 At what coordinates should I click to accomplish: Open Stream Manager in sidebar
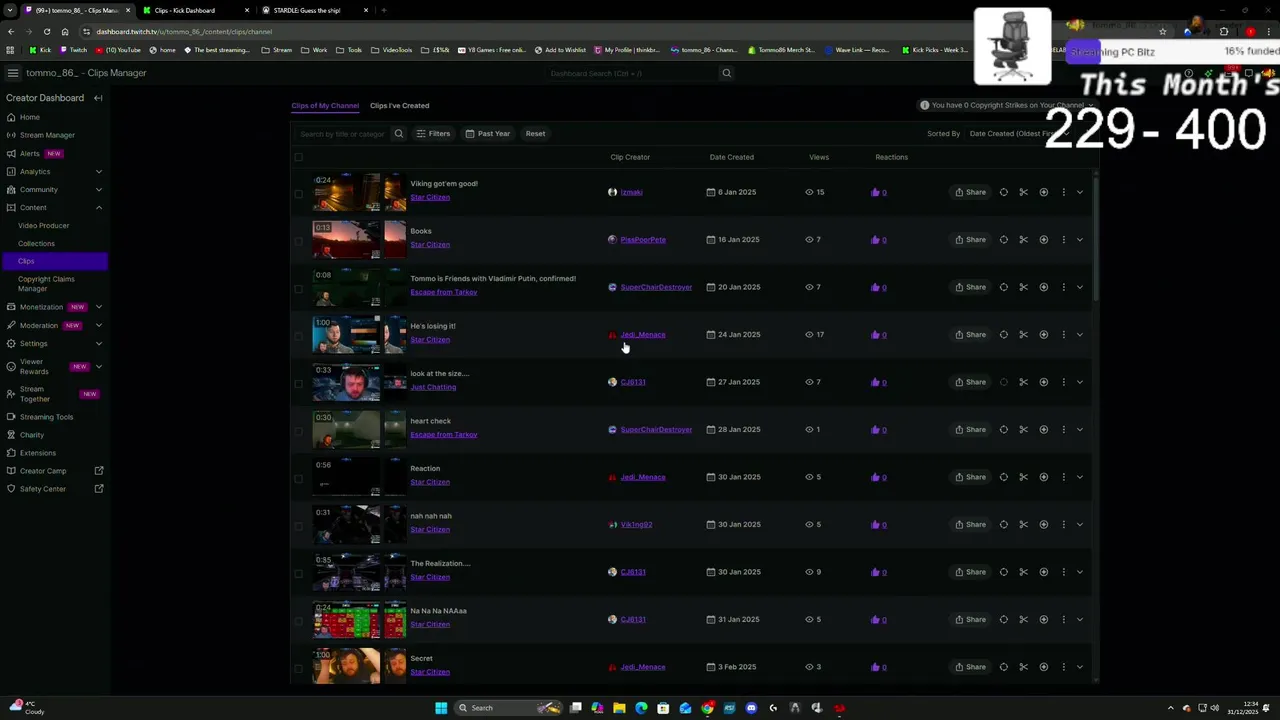pos(47,135)
